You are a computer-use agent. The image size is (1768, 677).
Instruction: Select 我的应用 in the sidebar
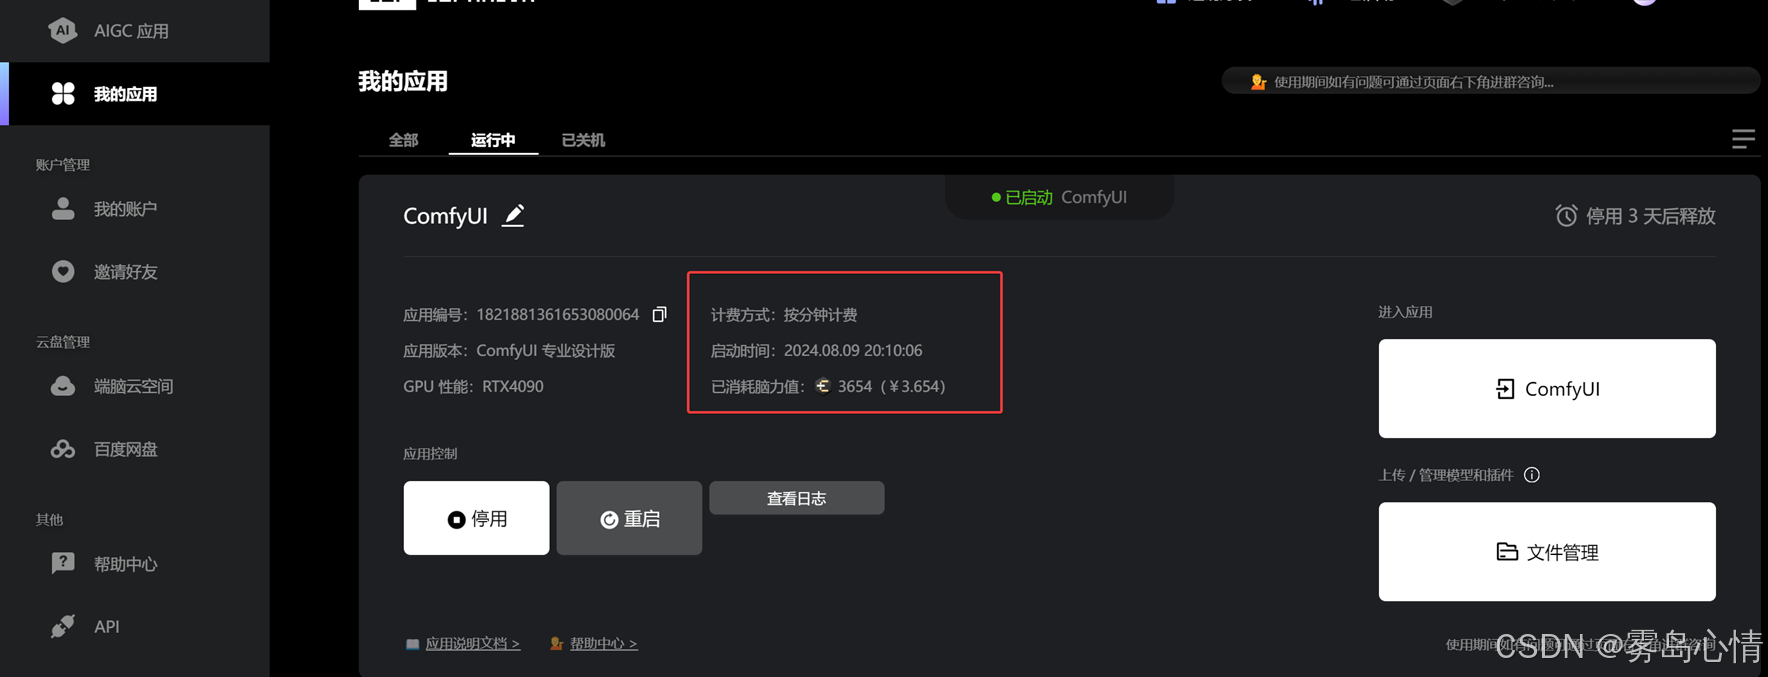[134, 94]
